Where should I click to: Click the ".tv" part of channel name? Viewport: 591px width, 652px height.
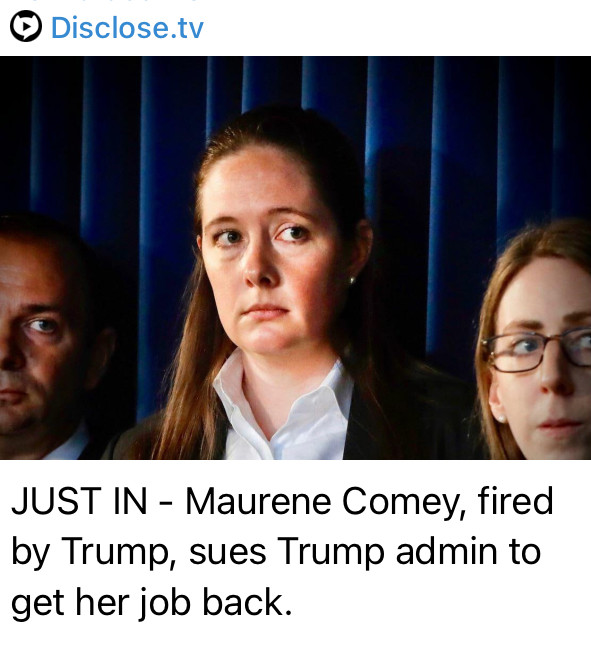(x=187, y=28)
